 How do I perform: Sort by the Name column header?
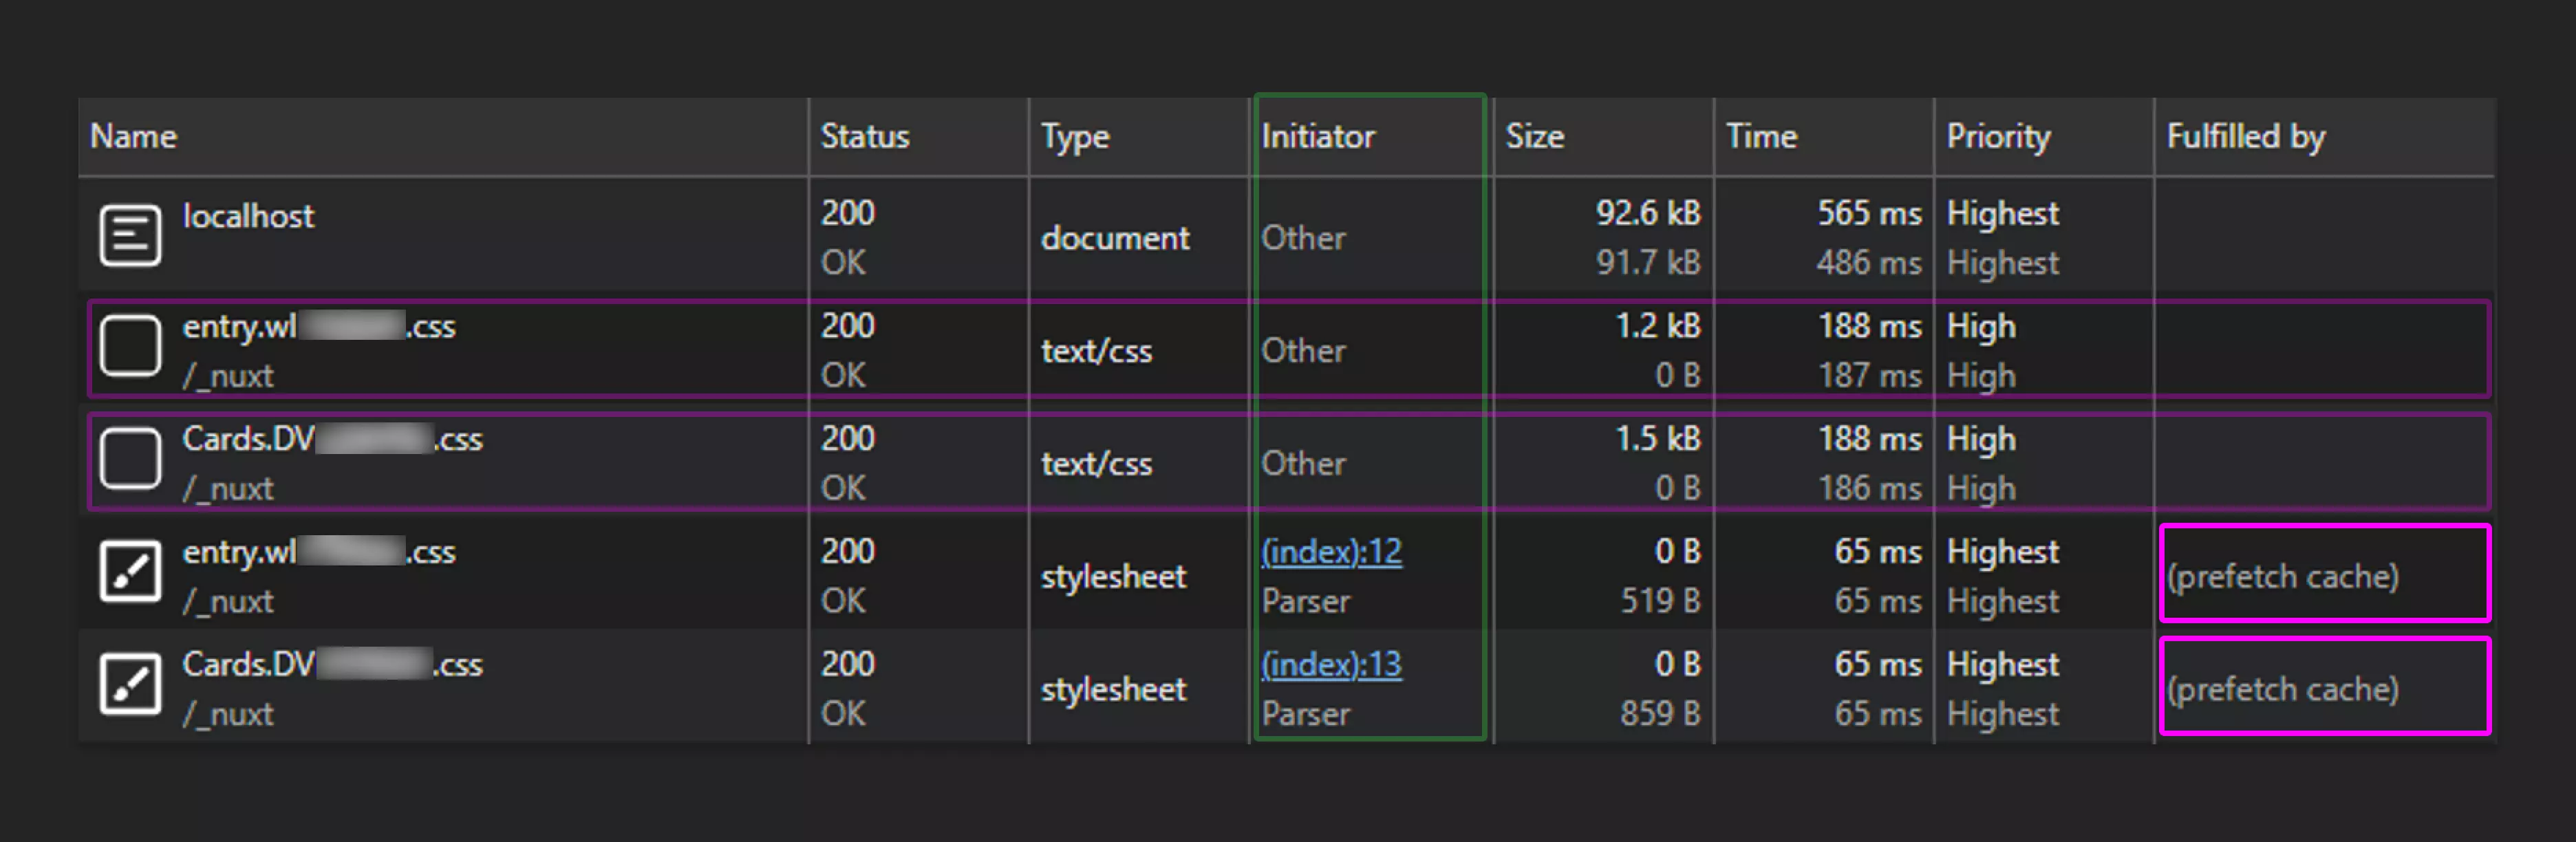click(134, 137)
